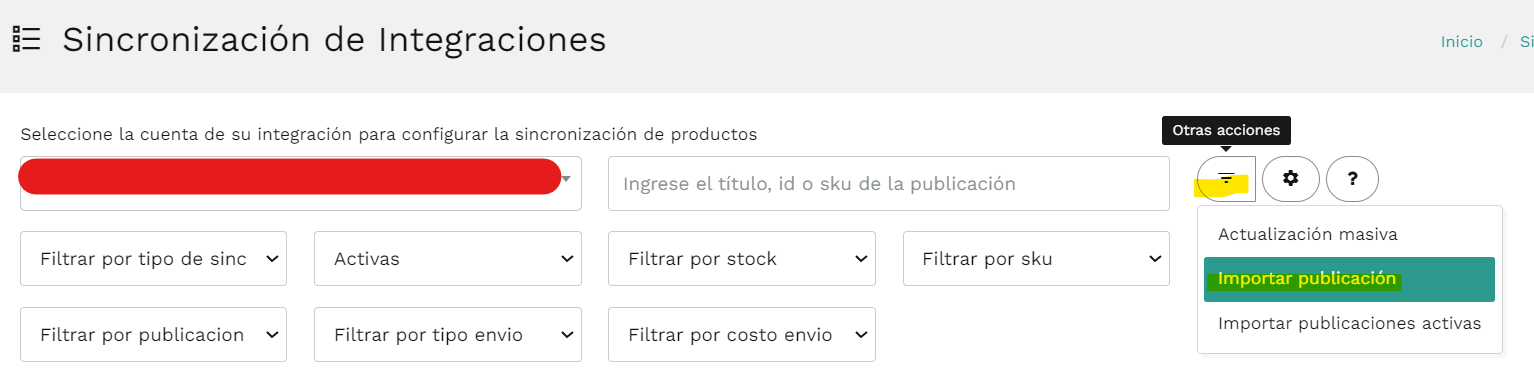Screen dimensions: 1534x372
Task: Focus the title, id or sku search field
Action: click(889, 184)
